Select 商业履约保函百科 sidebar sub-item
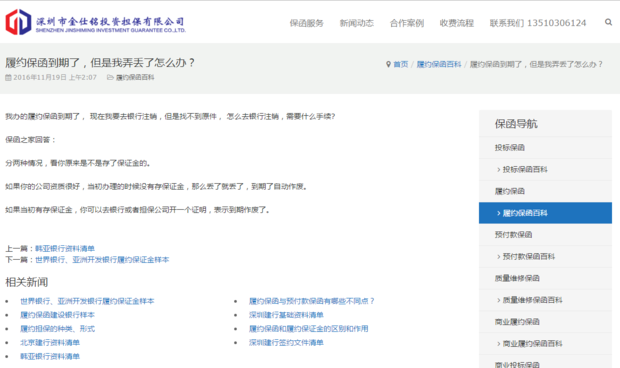 click(545, 343)
